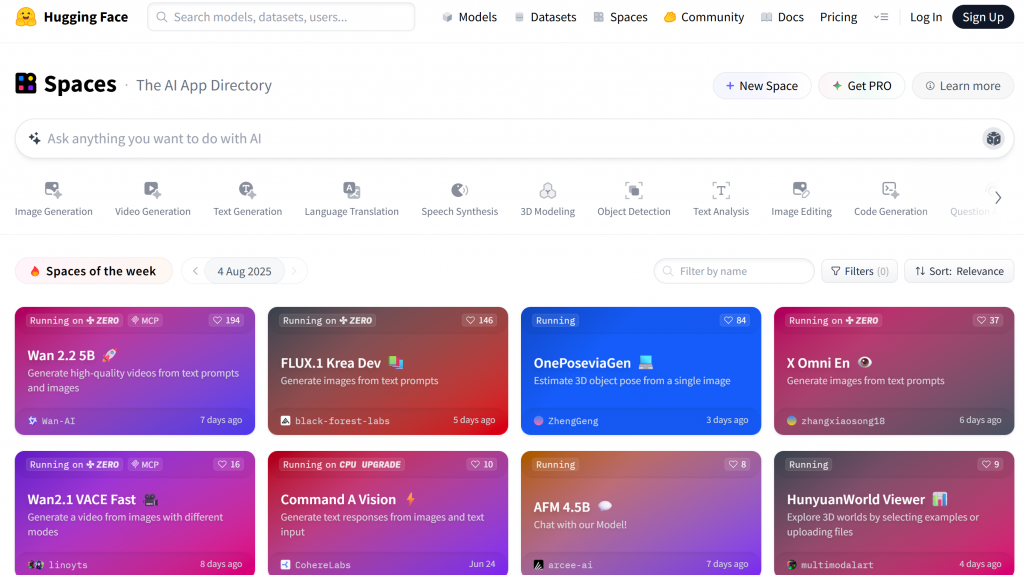Open the OnePoseviaGen space card

click(x=641, y=370)
